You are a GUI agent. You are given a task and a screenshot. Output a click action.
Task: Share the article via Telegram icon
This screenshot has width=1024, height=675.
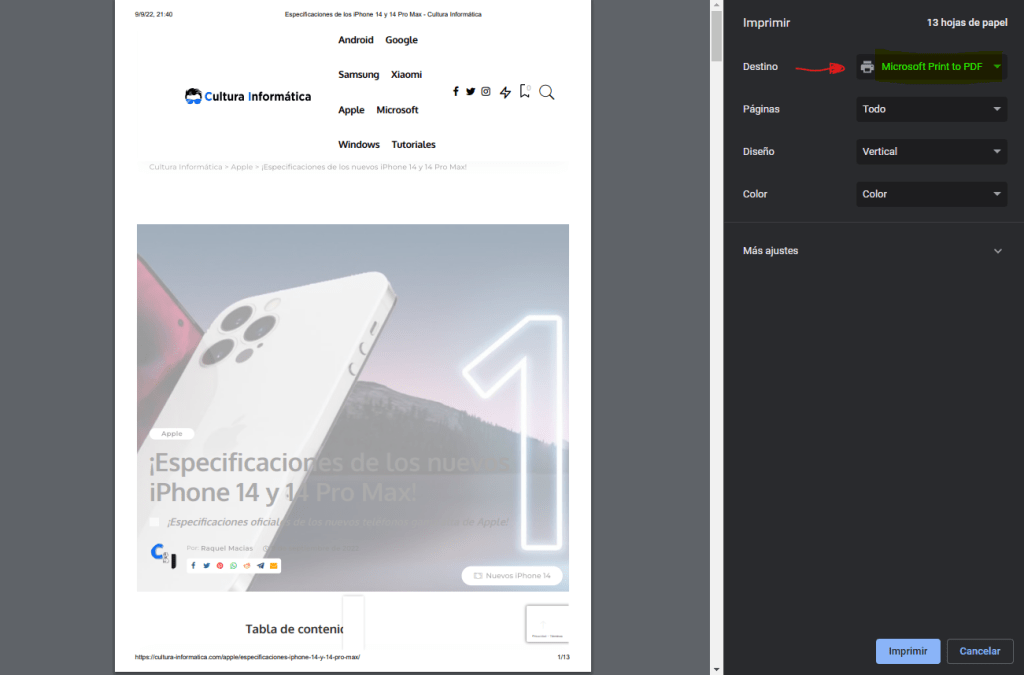(x=260, y=565)
